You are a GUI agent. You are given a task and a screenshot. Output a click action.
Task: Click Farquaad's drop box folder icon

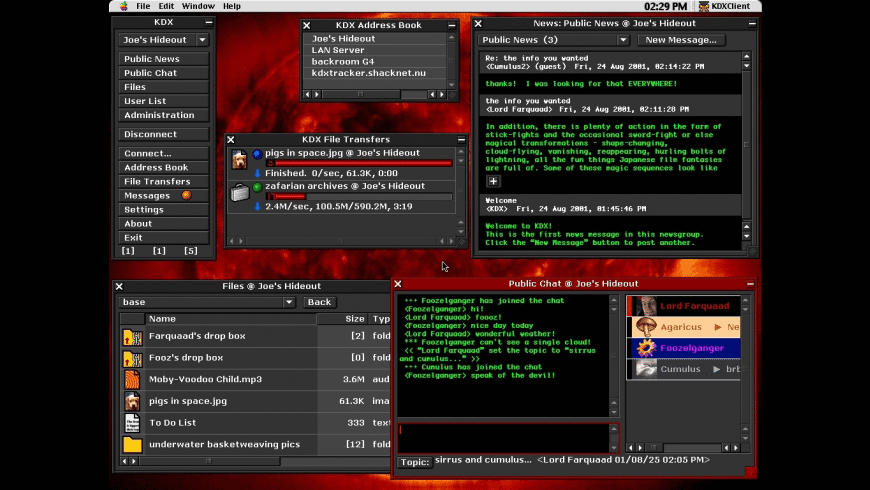coord(132,337)
